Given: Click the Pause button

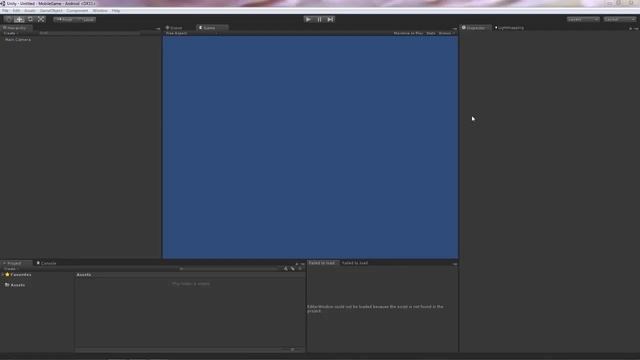Looking at the screenshot, I should 319,19.
